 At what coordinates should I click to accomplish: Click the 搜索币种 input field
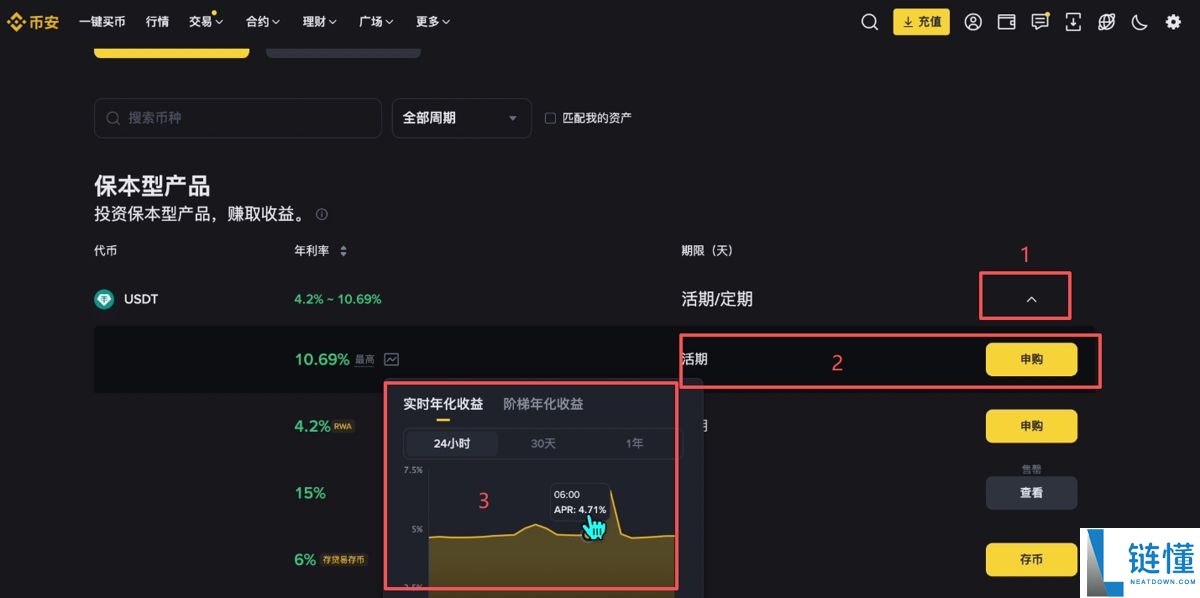[x=237, y=117]
